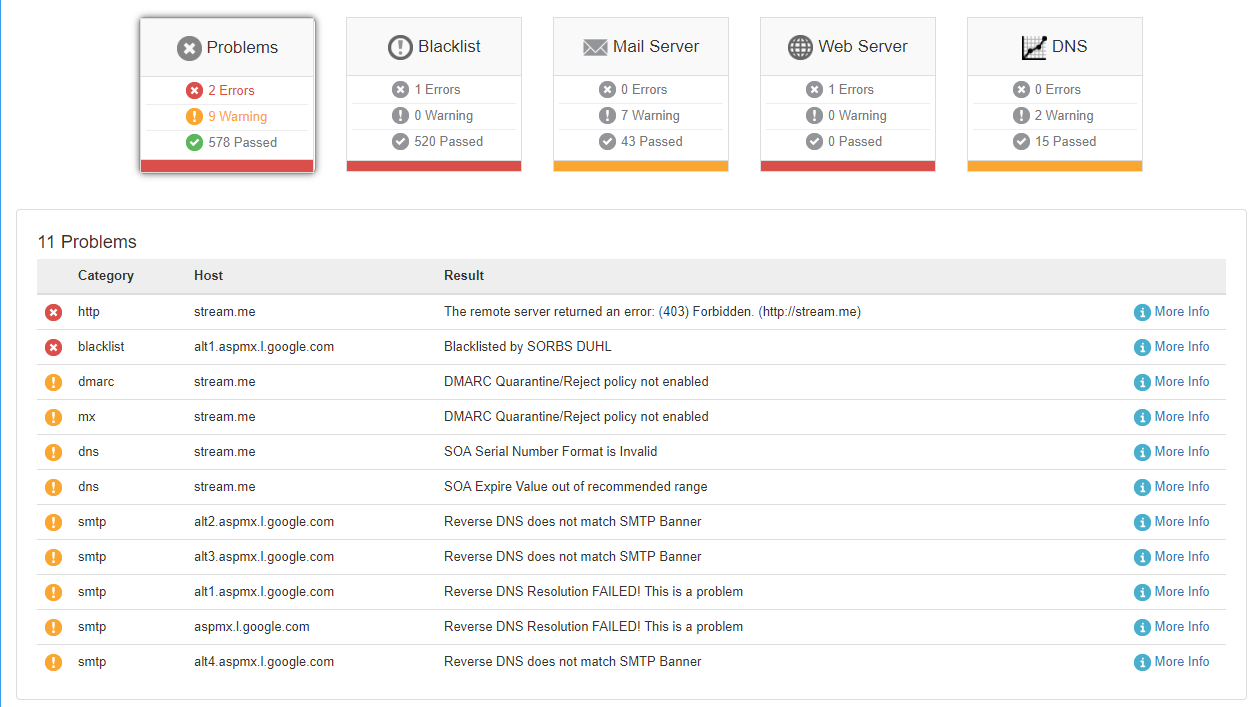Click the red error icon beside 2 Errors
Viewport: 1254px width, 707px height.
pos(194,91)
